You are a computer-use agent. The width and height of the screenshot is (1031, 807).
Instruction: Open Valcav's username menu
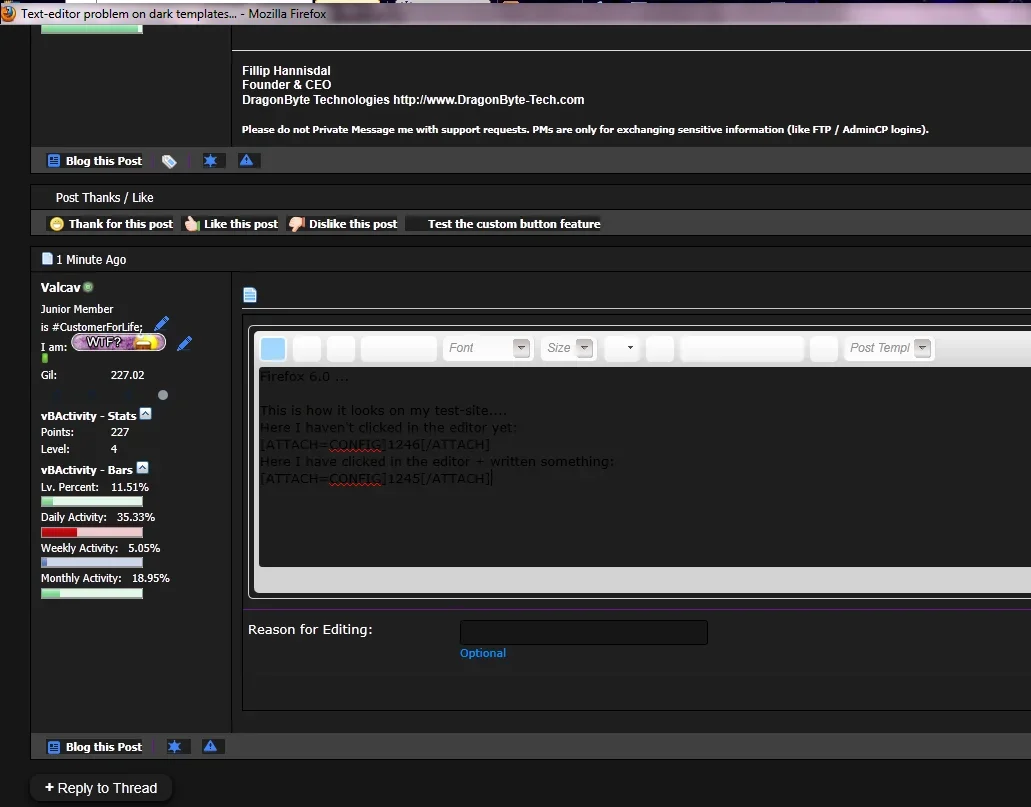(60, 287)
